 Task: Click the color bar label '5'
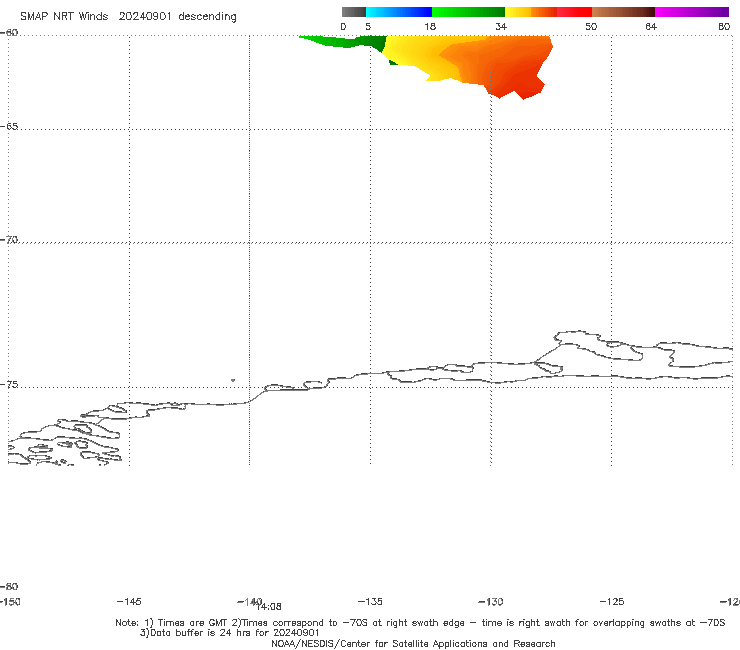368,26
